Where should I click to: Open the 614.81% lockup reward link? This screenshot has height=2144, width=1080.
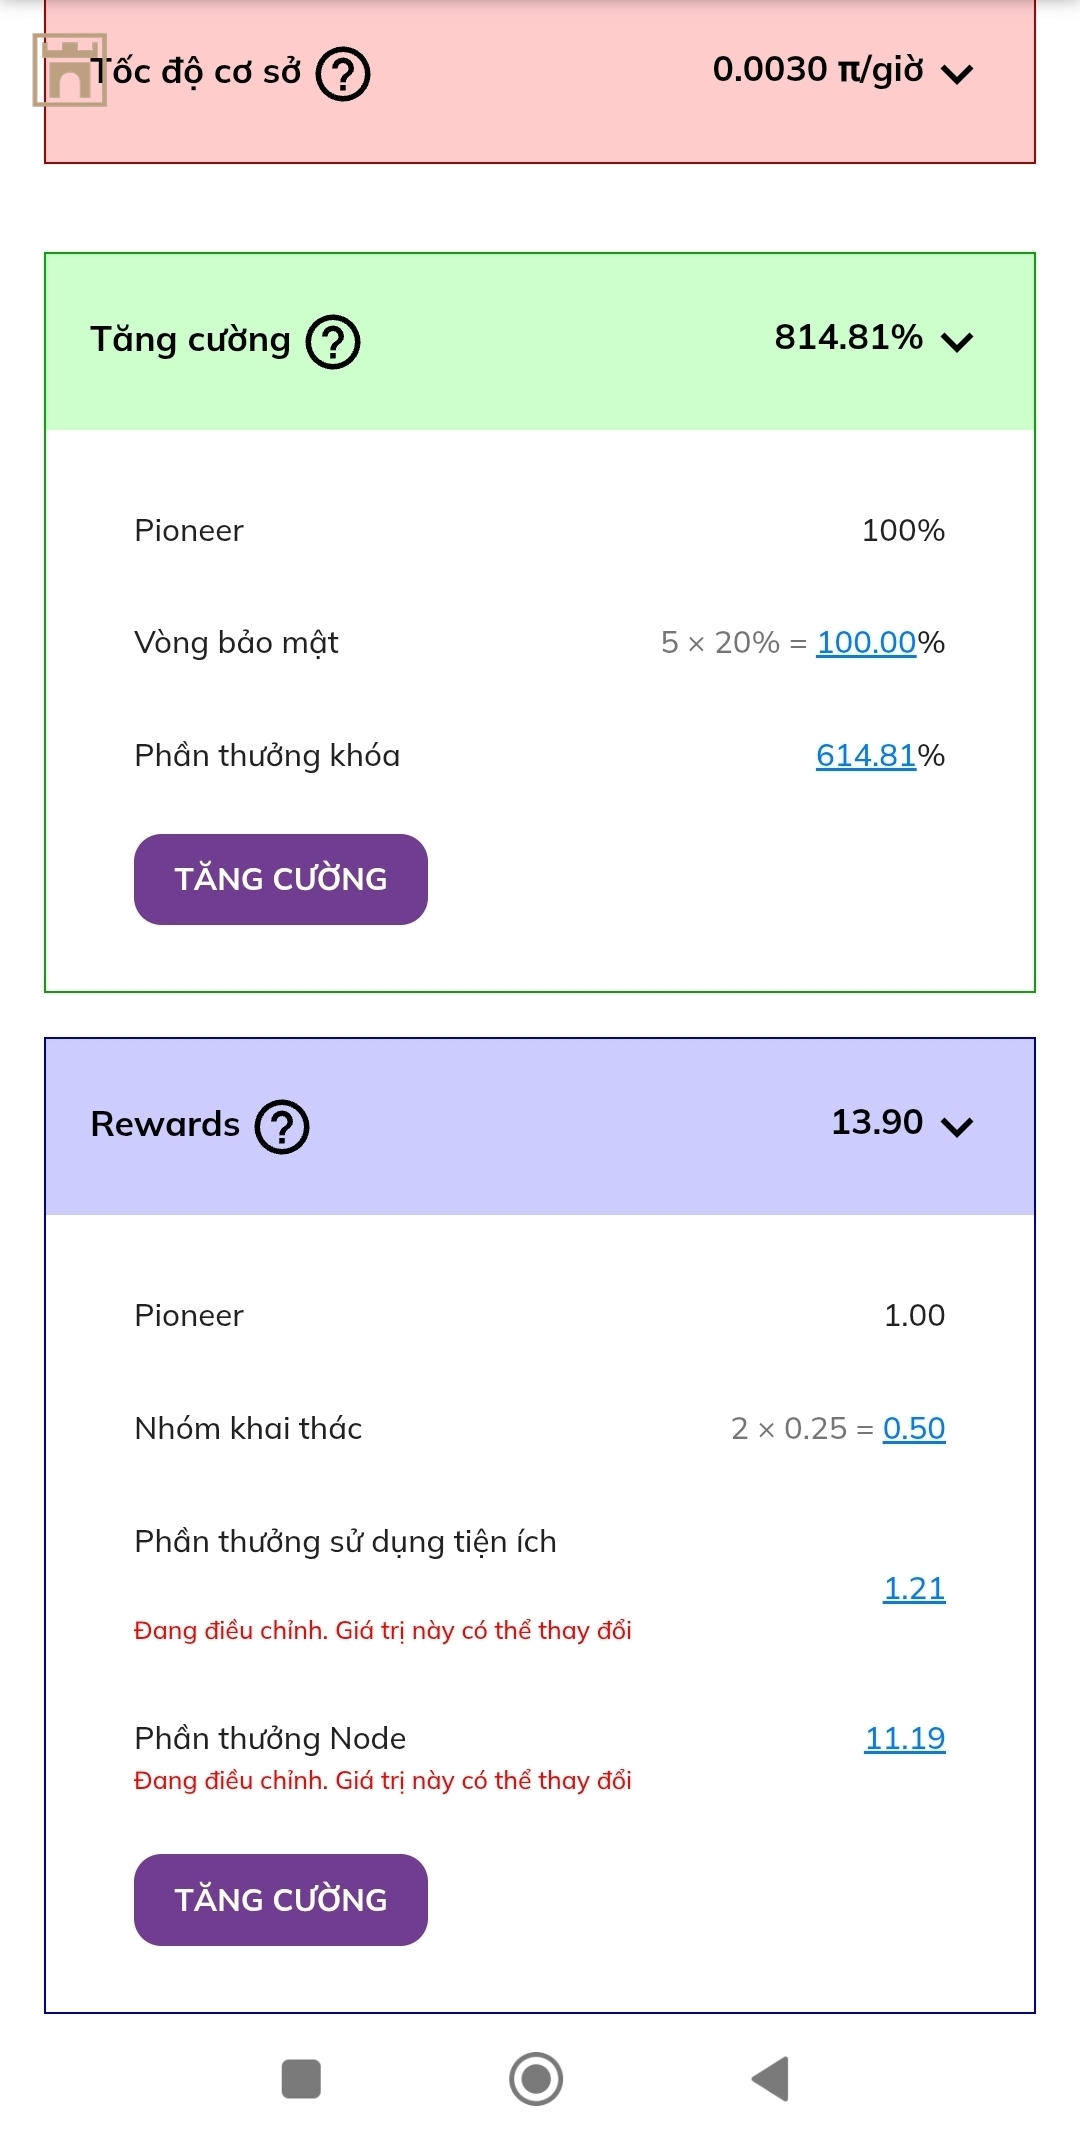click(866, 755)
